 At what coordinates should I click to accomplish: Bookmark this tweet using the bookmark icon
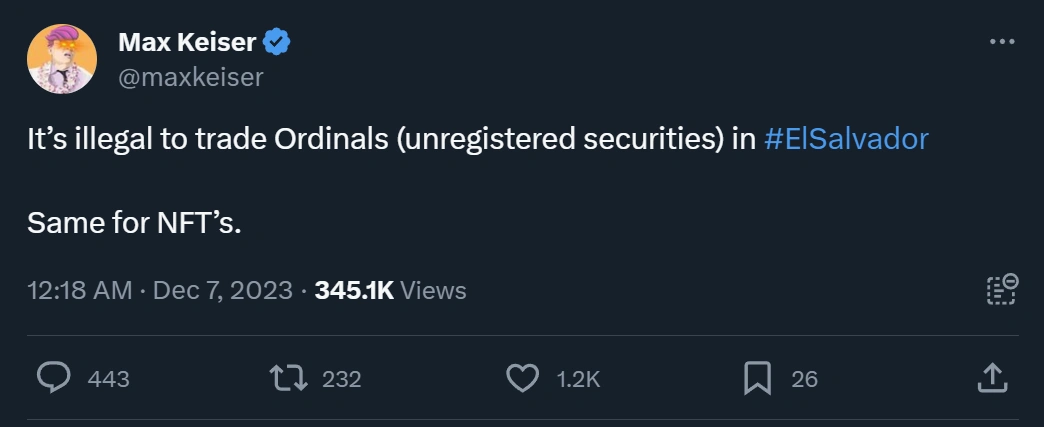[x=757, y=378]
